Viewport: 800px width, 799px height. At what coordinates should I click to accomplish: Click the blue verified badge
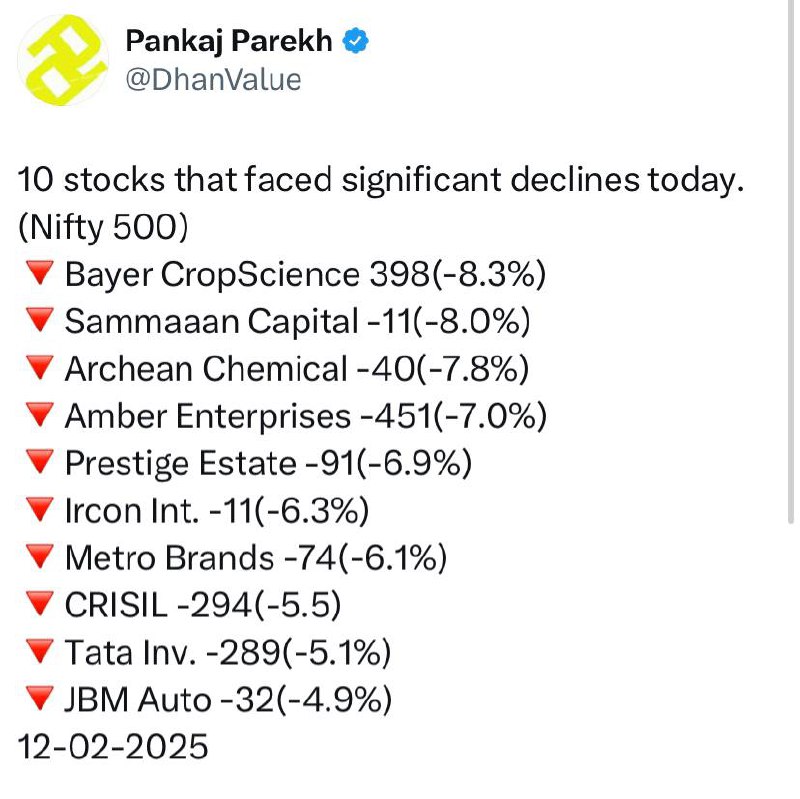tap(356, 41)
